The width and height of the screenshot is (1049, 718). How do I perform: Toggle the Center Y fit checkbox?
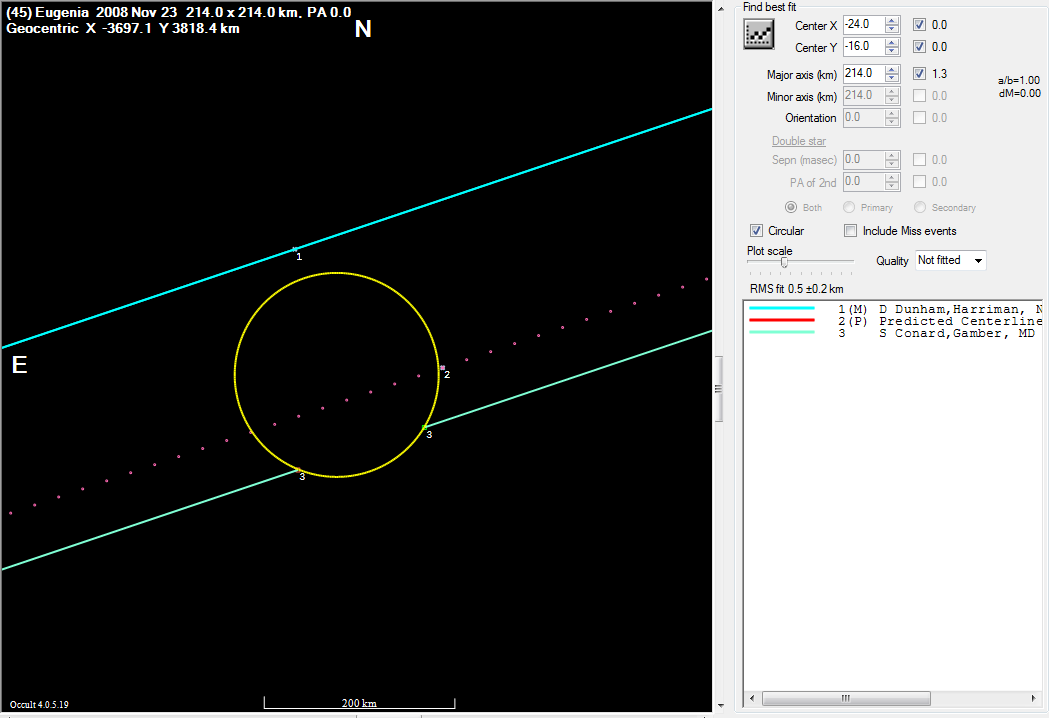[x=919, y=47]
